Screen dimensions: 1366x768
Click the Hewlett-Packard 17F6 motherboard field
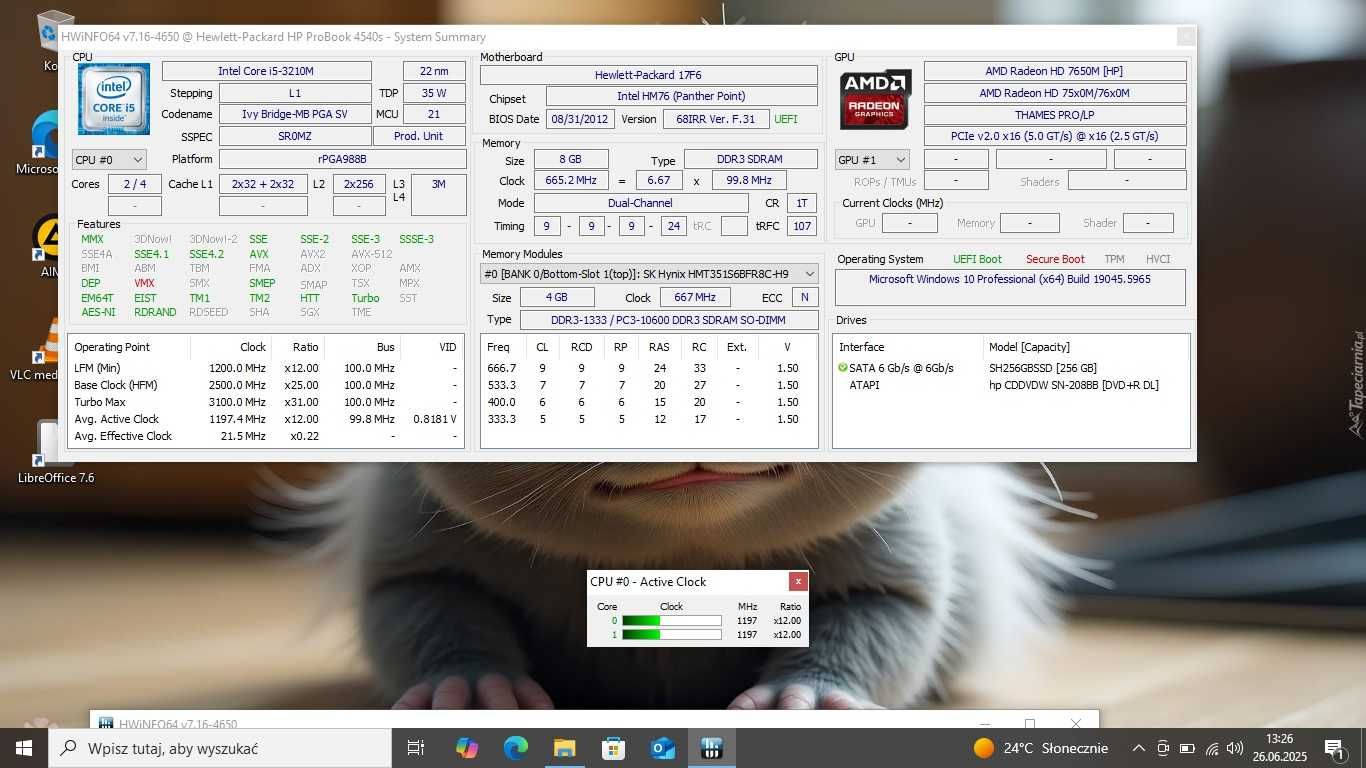click(649, 75)
